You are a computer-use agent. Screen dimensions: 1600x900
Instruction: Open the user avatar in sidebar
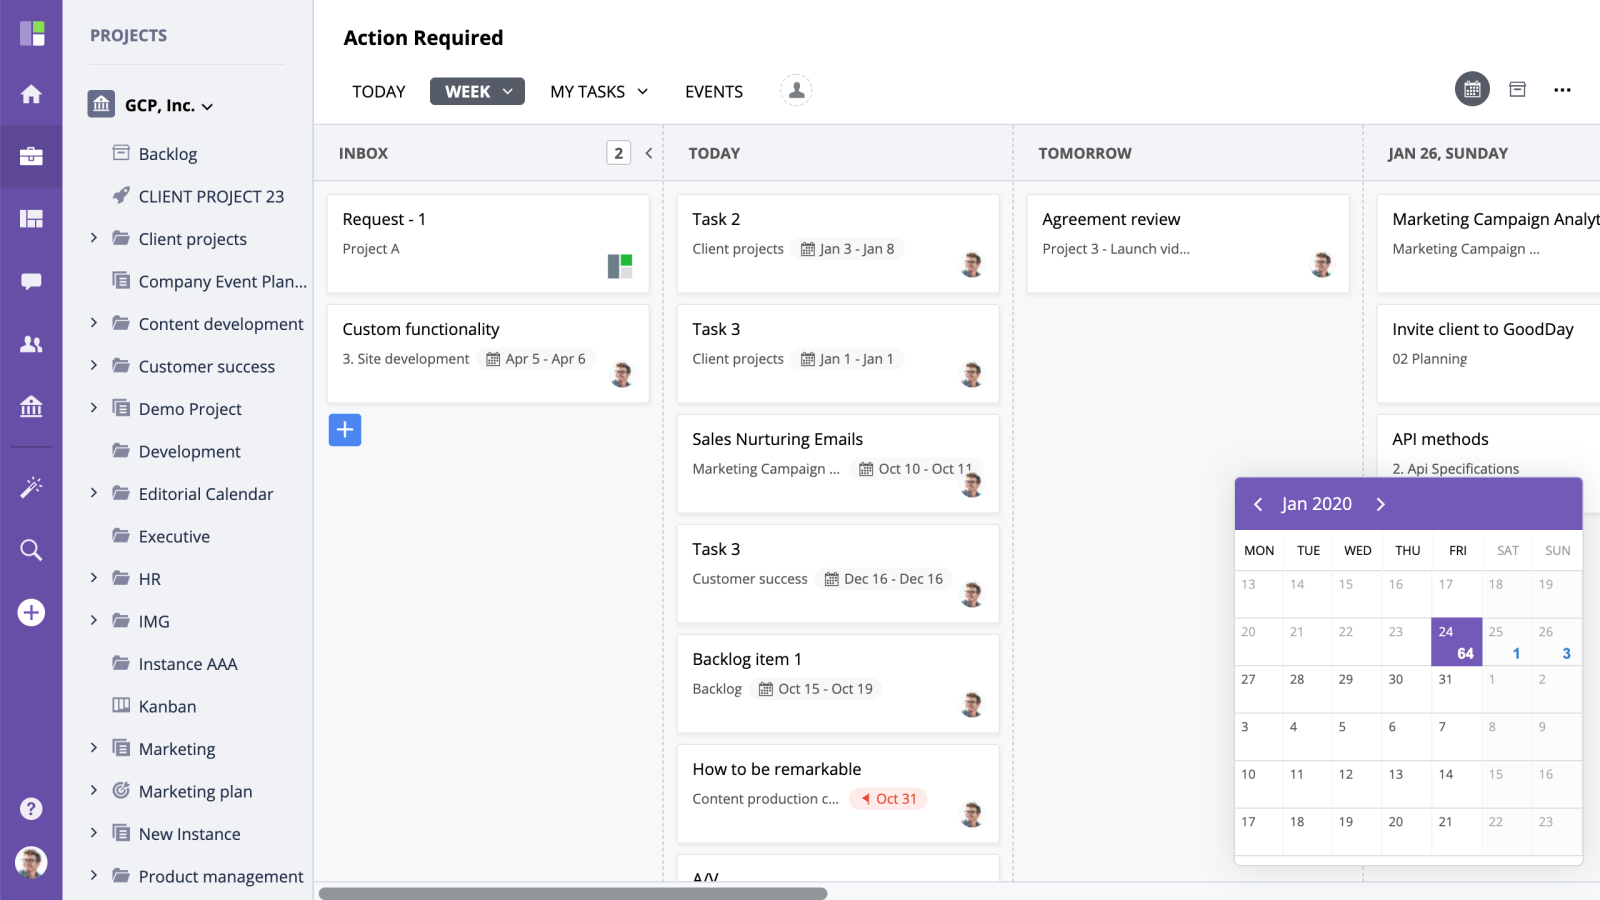tap(31, 862)
